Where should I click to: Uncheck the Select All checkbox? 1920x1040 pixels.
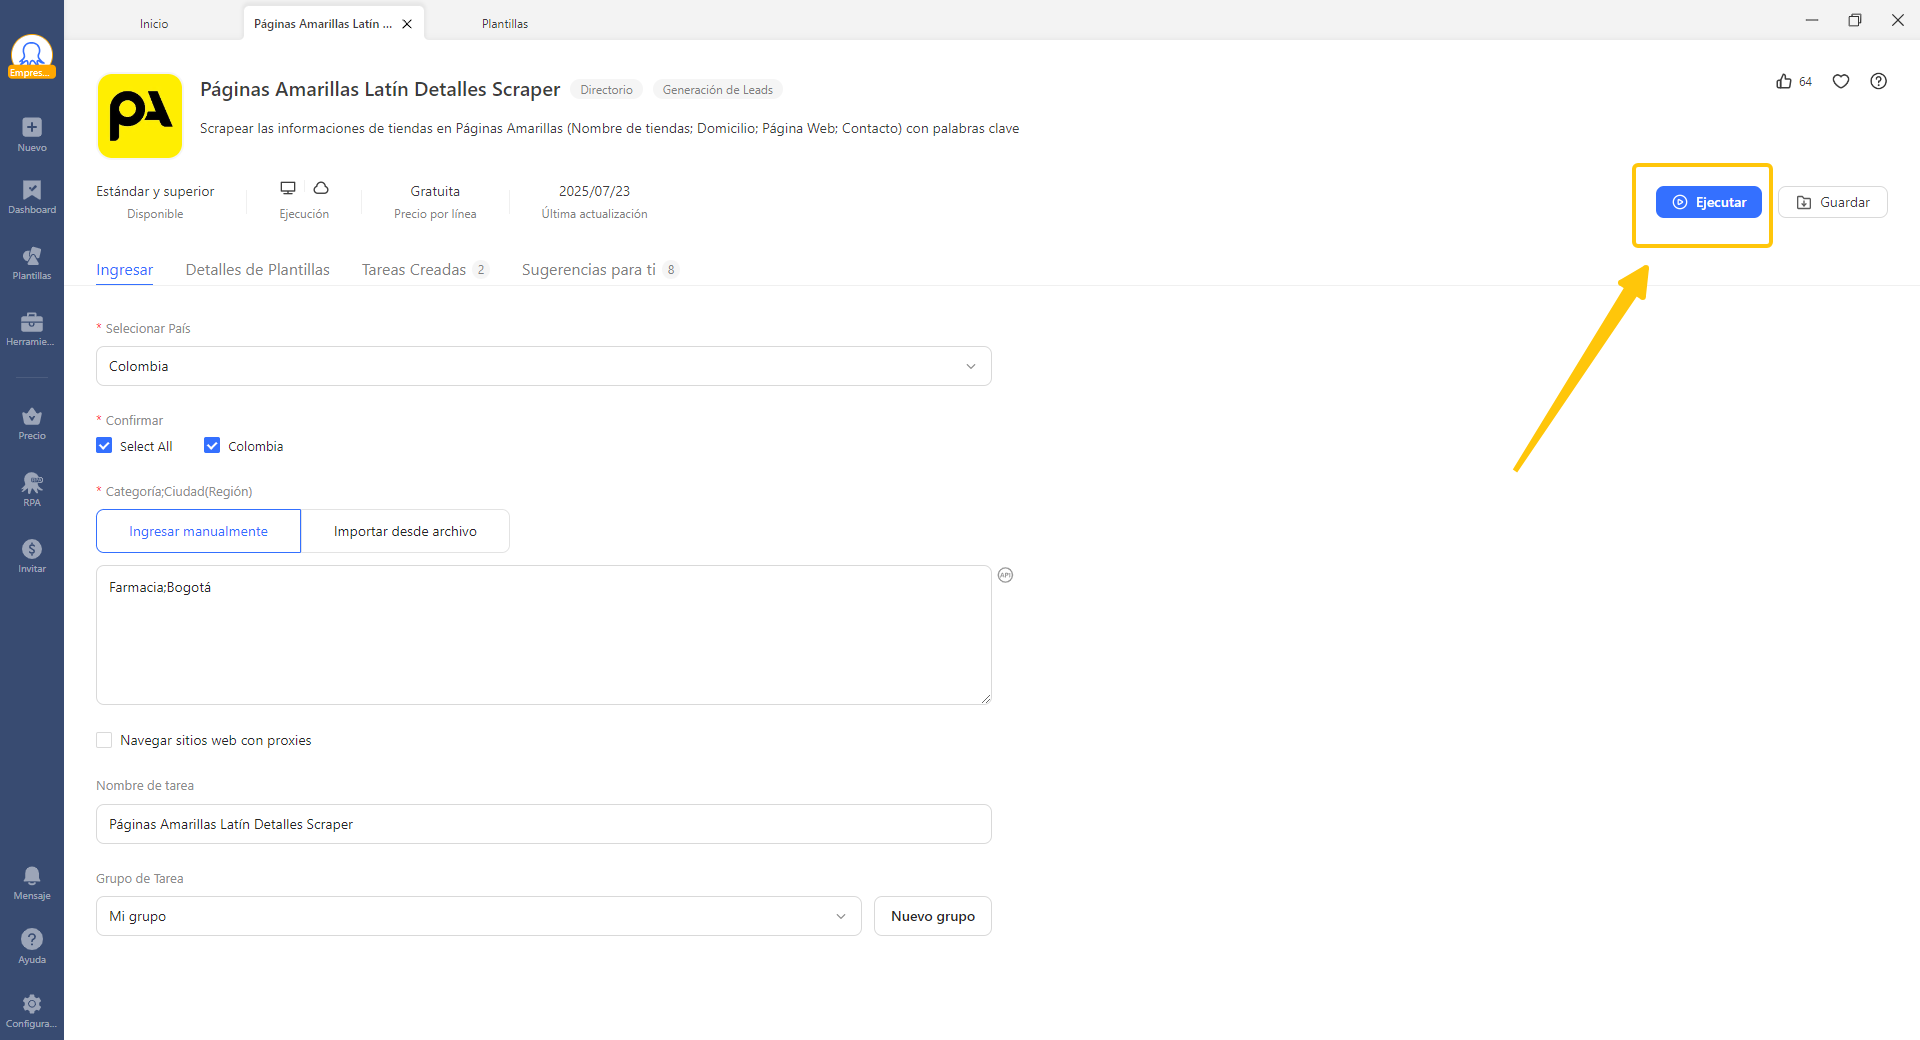pos(104,446)
